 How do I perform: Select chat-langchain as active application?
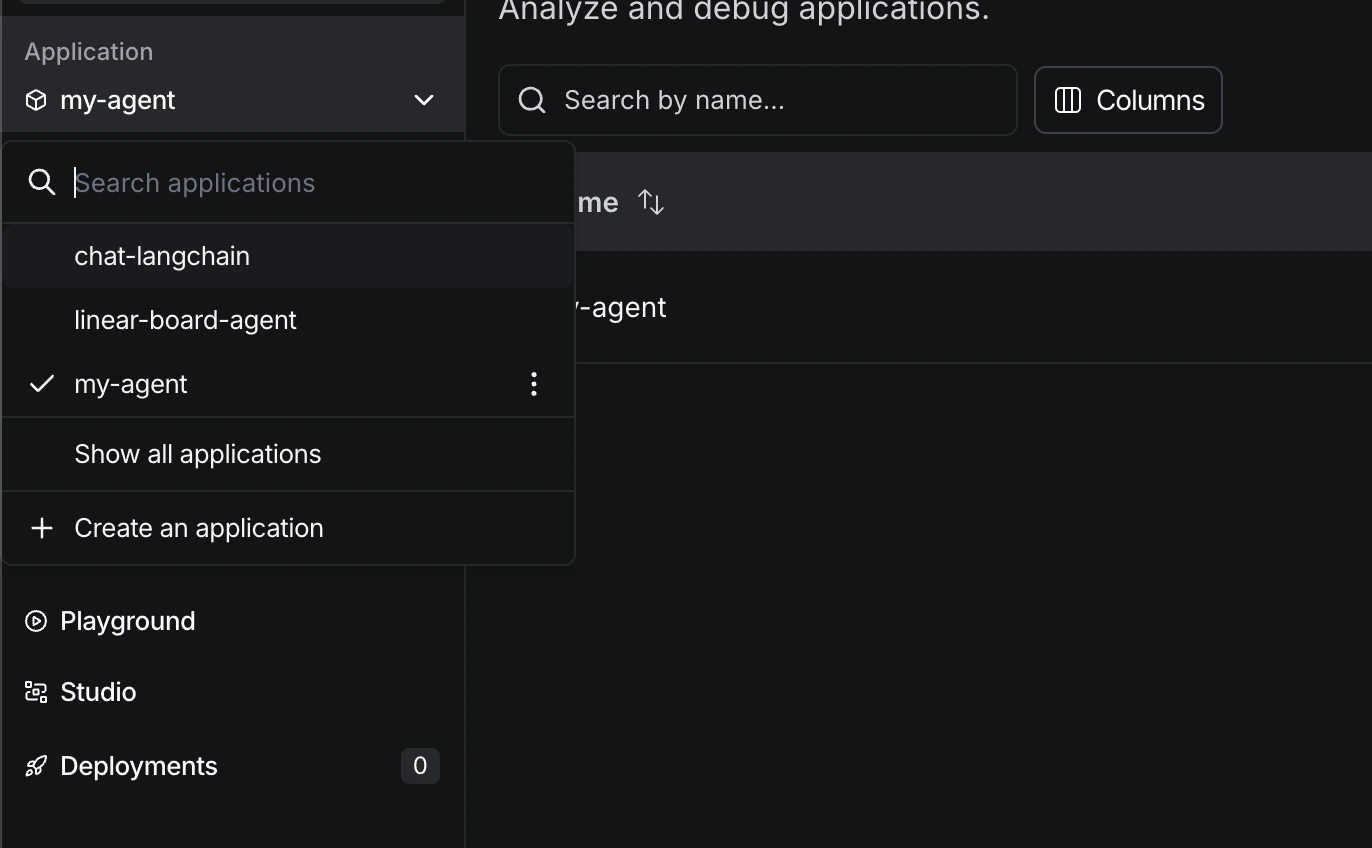point(162,256)
